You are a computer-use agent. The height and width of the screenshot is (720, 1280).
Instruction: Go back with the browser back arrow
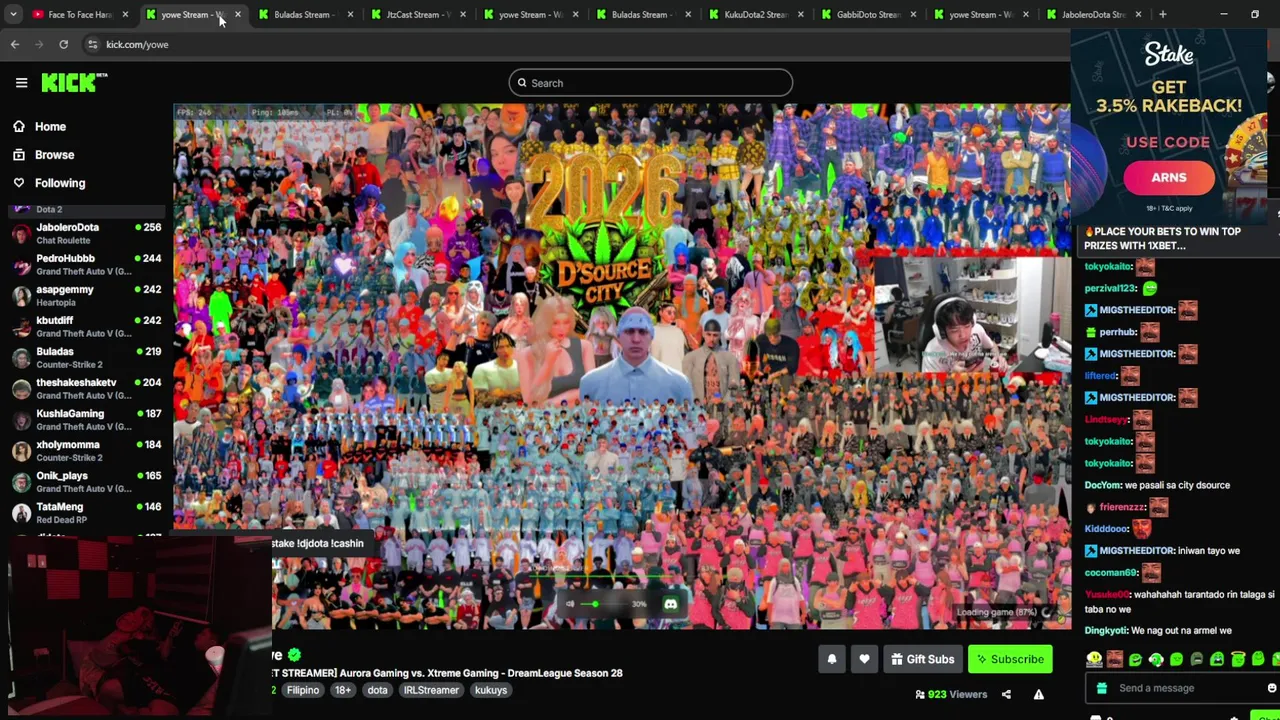(14, 44)
